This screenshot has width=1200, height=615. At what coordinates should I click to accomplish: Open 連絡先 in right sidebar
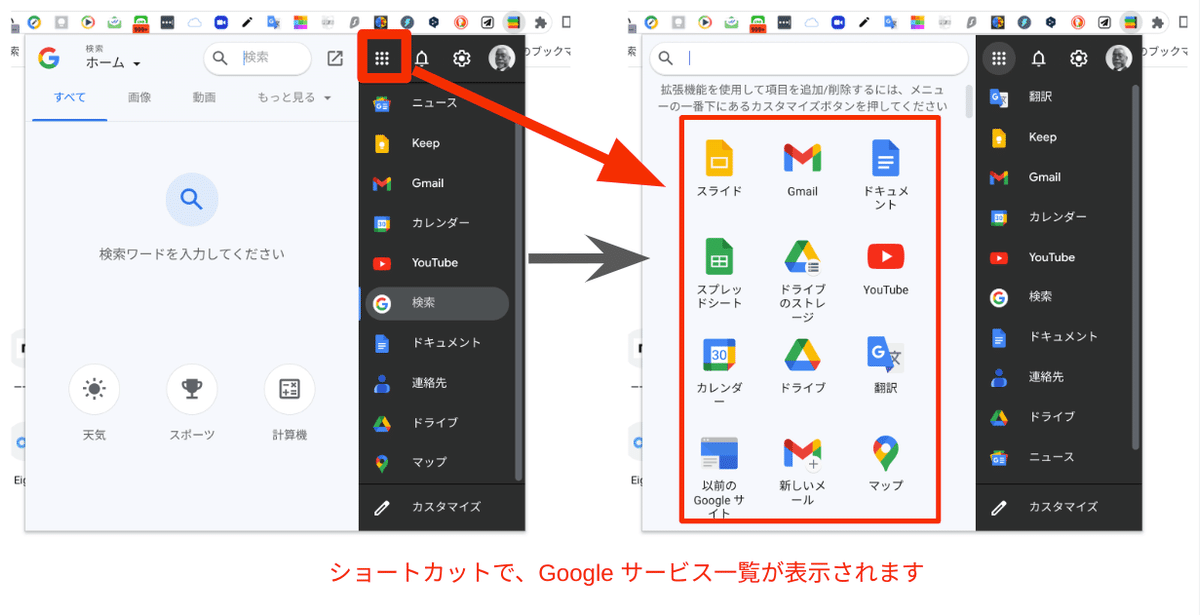point(1054,377)
